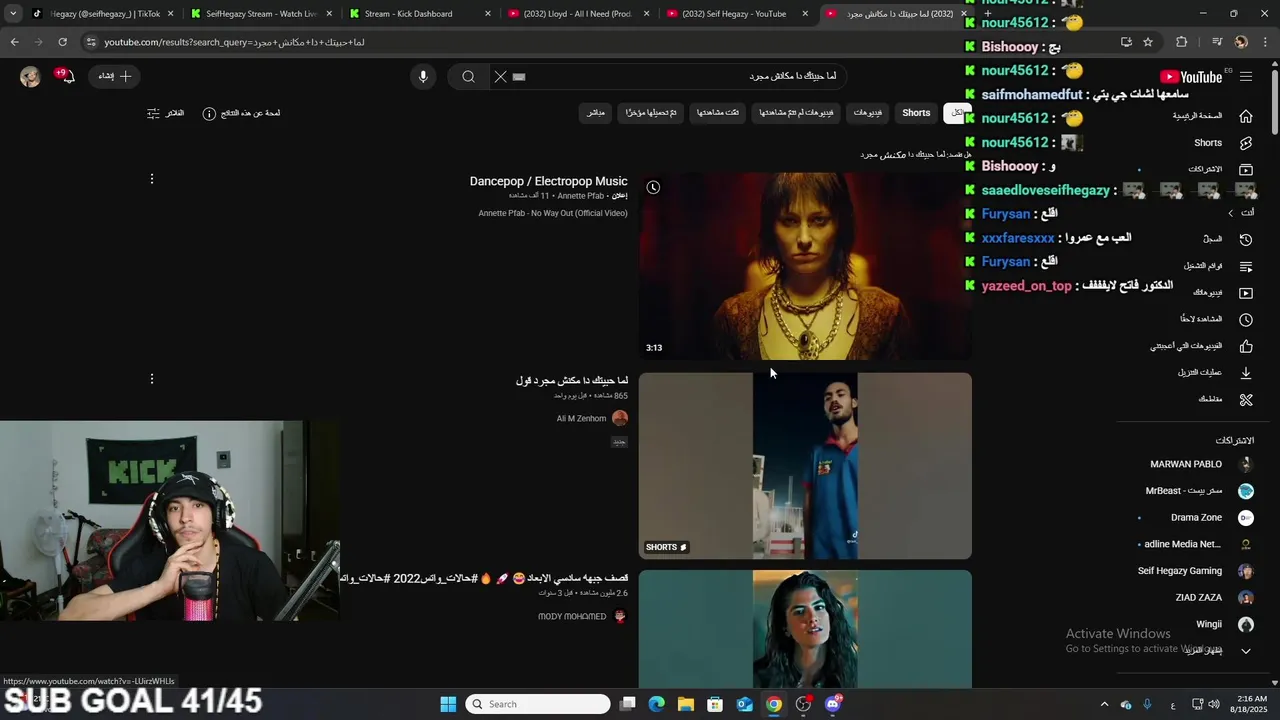This screenshot has height=720, width=1280.
Task: Switch to the TikTok browser tab
Action: [103, 14]
